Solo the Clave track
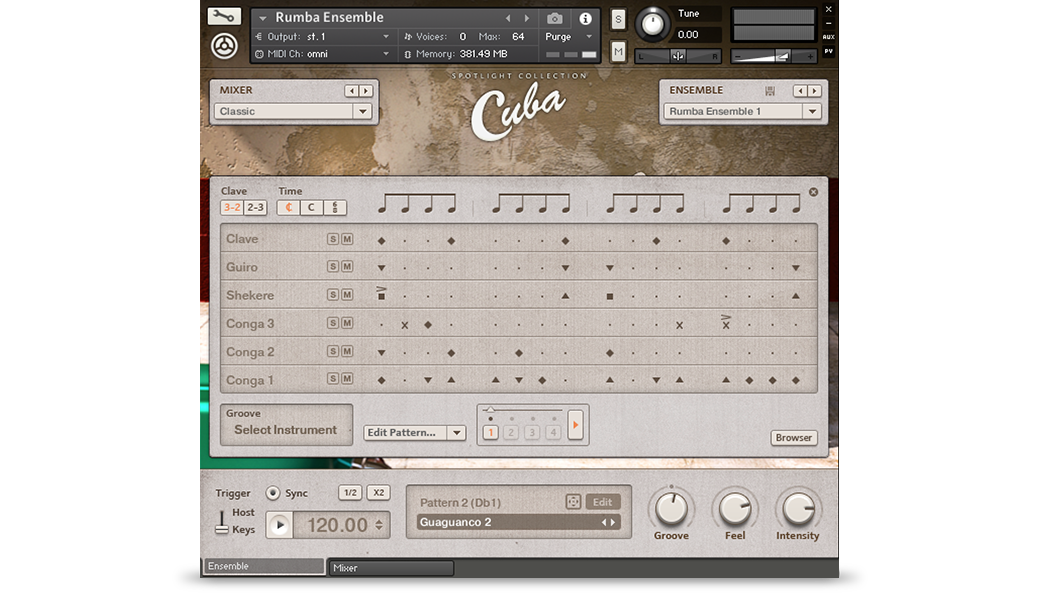This screenshot has height=600, width=1040. (333, 239)
